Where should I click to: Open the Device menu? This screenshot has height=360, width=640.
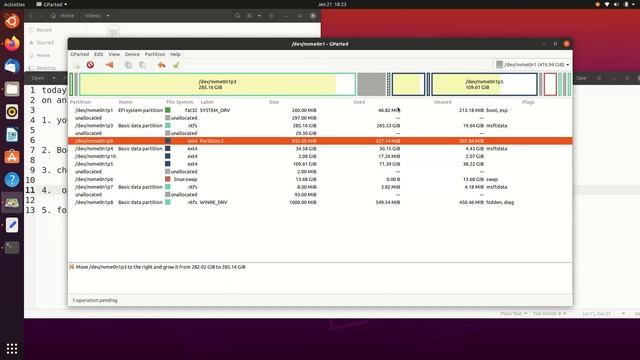click(x=132, y=54)
